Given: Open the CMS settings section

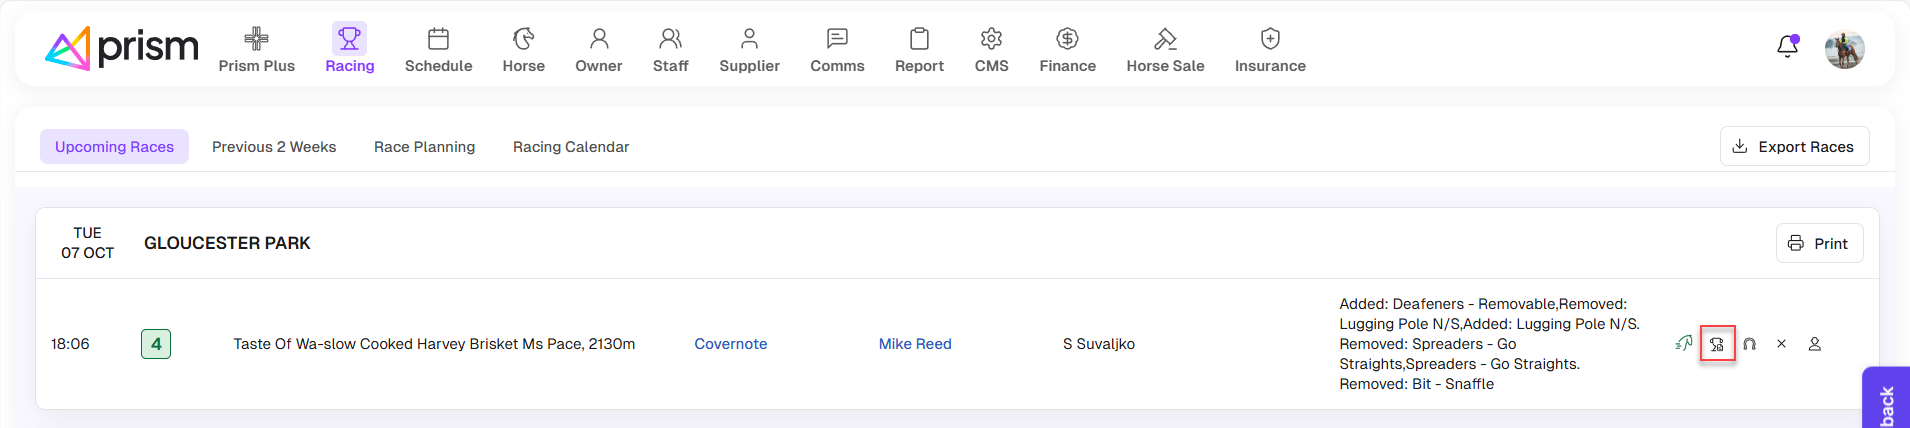Looking at the screenshot, I should click(991, 50).
